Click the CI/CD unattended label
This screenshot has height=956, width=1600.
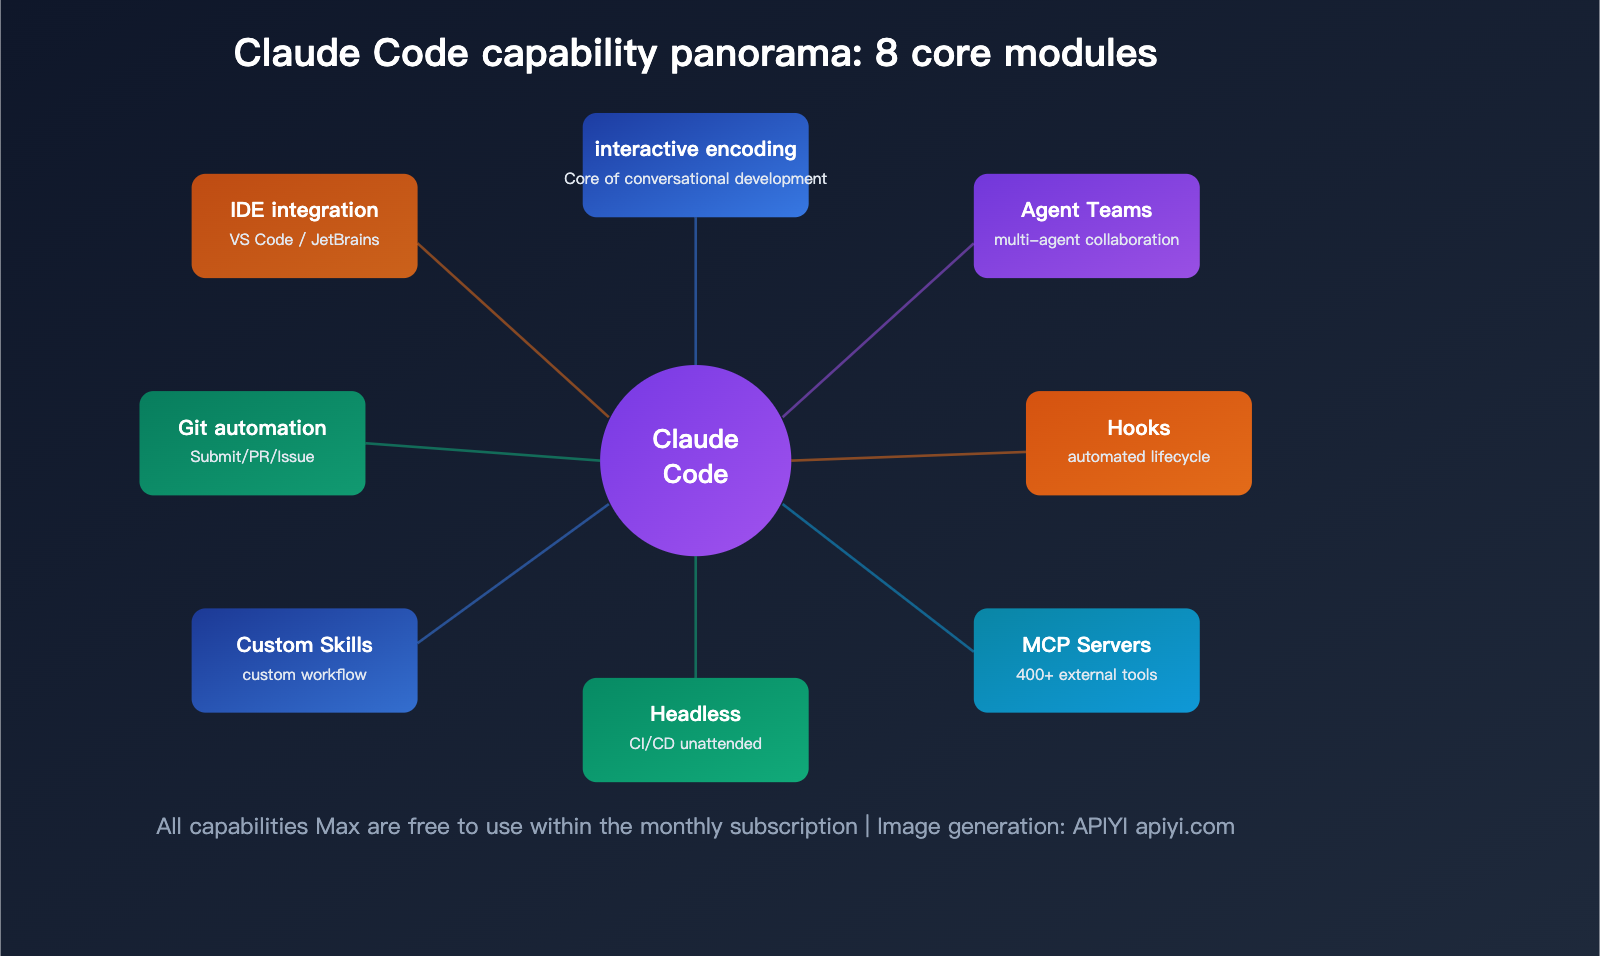(x=695, y=744)
